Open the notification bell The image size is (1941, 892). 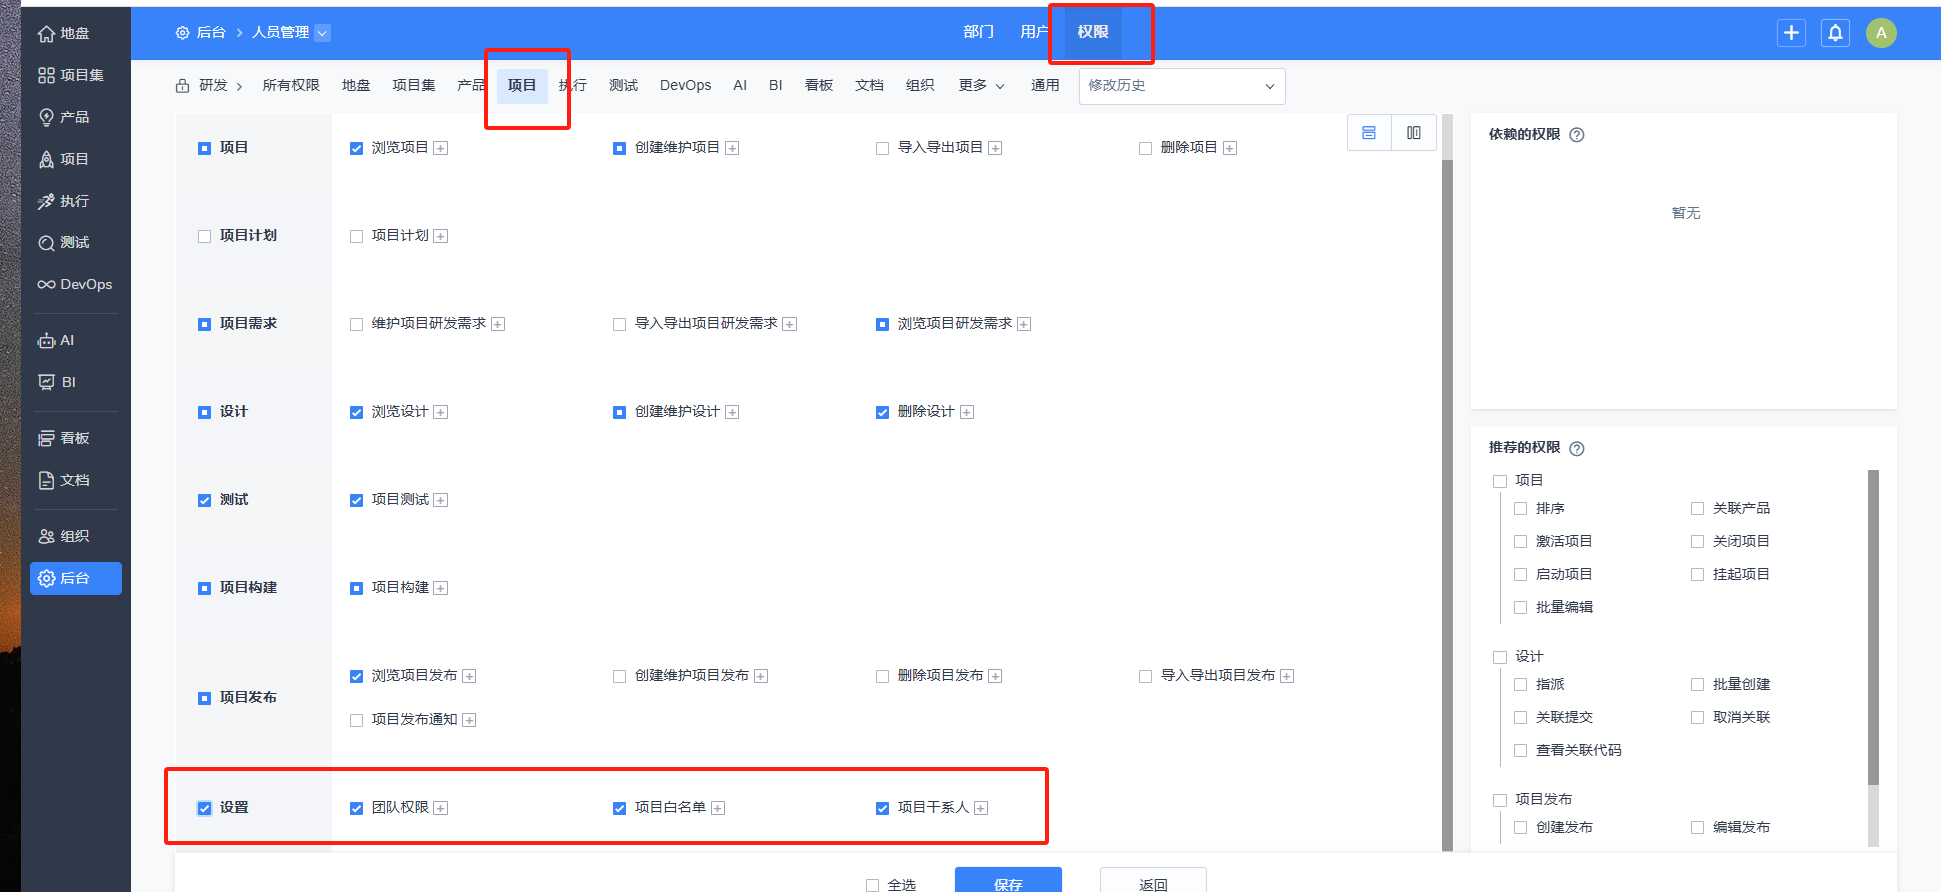pos(1835,33)
